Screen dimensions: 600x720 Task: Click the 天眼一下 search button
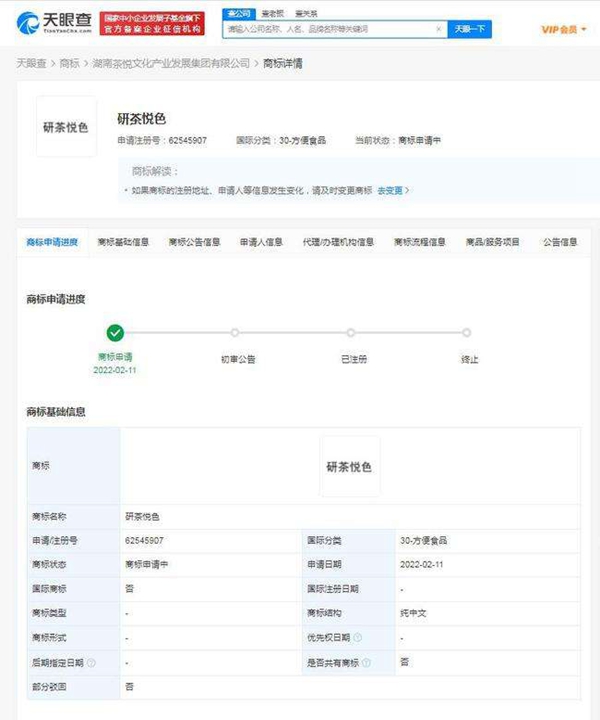click(470, 29)
